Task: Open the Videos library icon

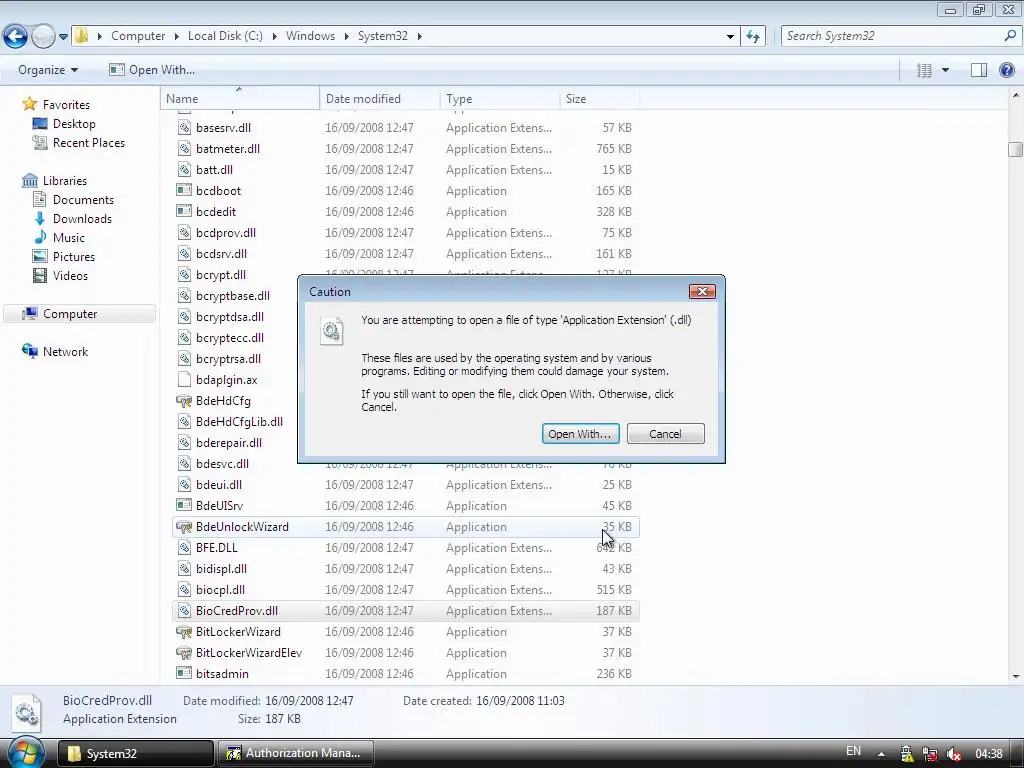Action: 40,275
